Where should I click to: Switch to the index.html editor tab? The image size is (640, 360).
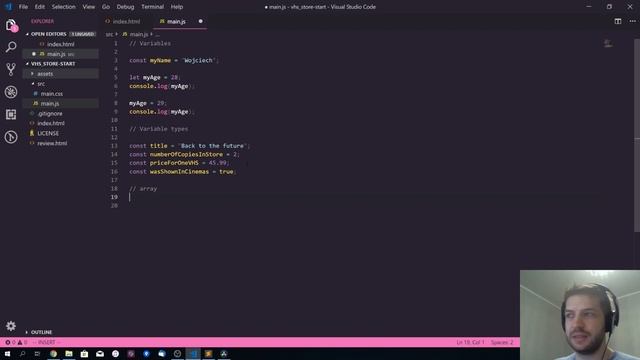(127, 21)
